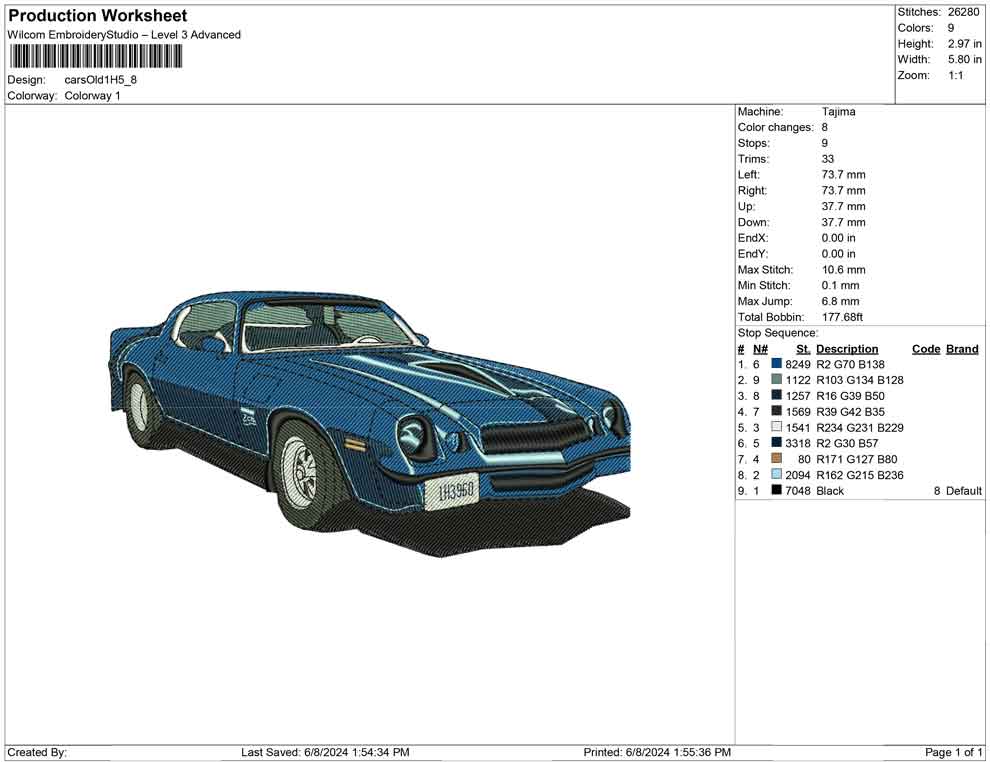The width and height of the screenshot is (990, 762).
Task: Click the Width value '5.80 in'
Action: tap(965, 59)
